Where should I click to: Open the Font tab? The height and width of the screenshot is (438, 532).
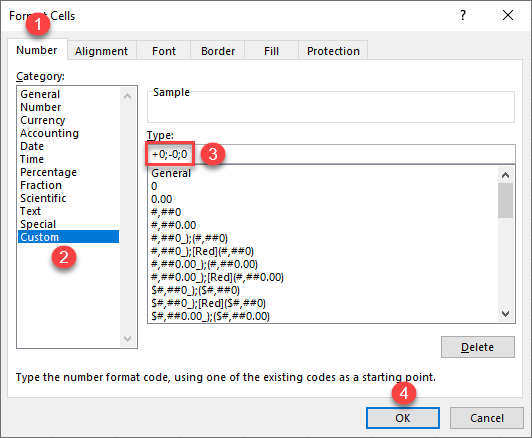tap(164, 51)
